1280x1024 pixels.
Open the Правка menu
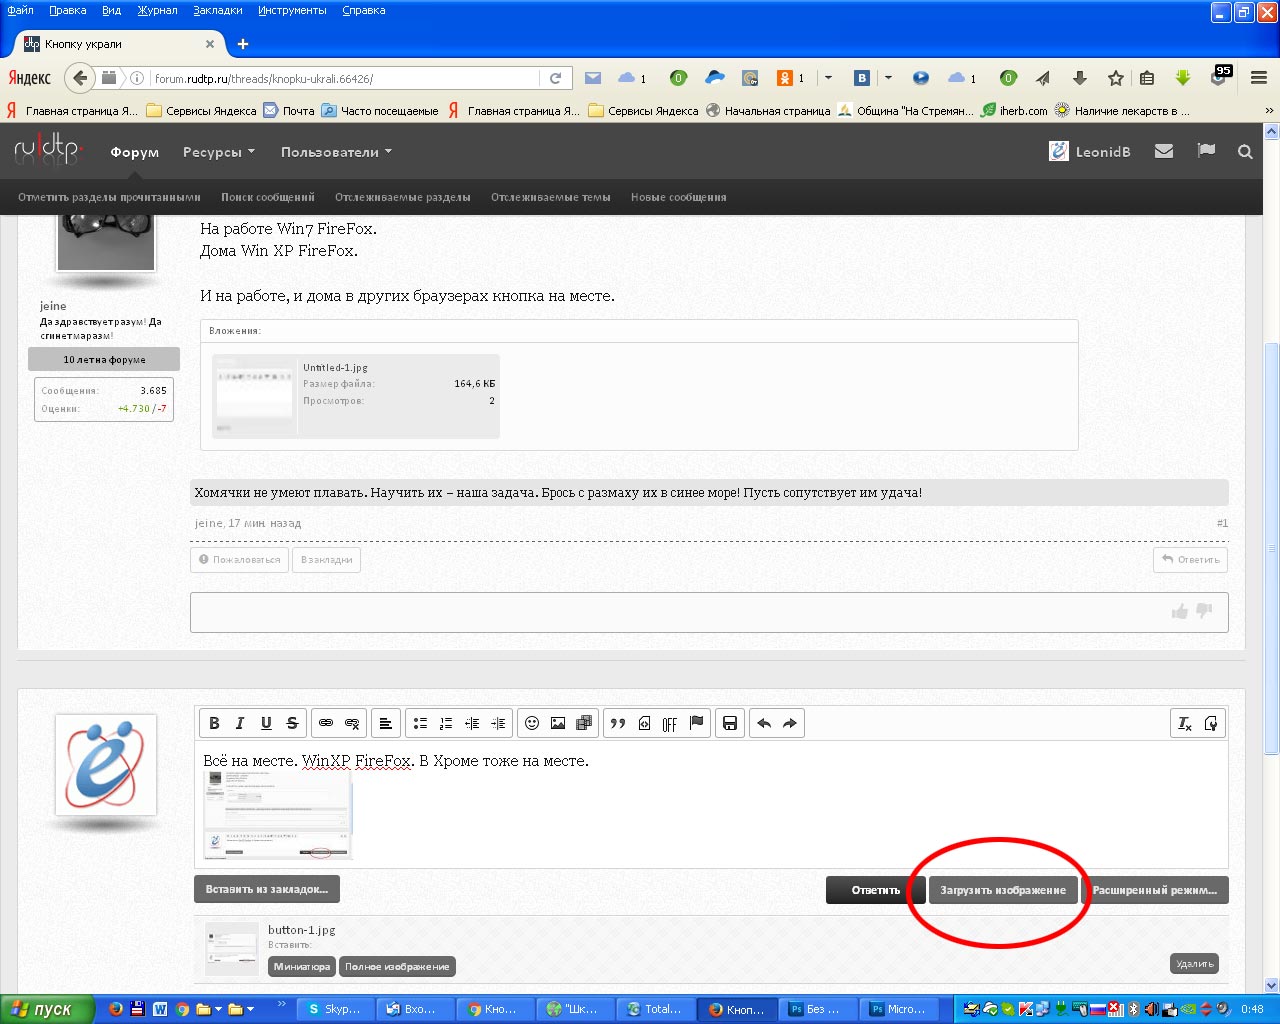point(68,10)
